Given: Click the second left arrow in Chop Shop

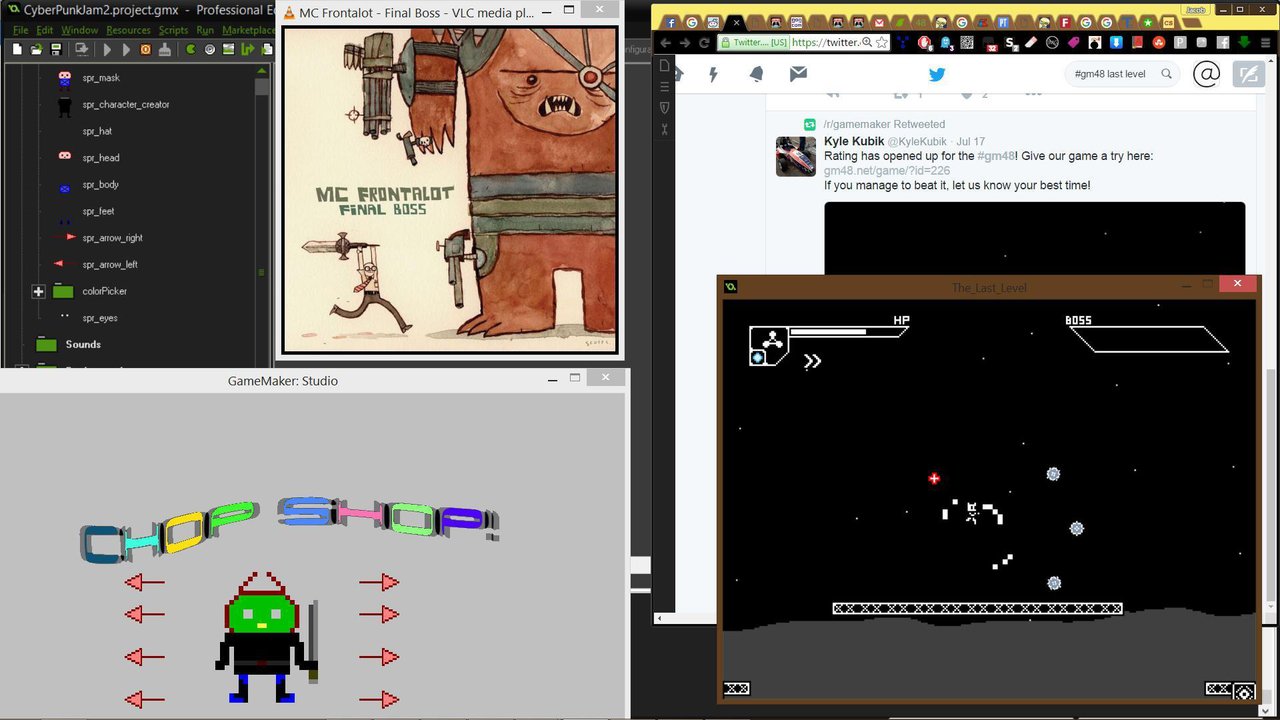Looking at the screenshot, I should coord(145,614).
